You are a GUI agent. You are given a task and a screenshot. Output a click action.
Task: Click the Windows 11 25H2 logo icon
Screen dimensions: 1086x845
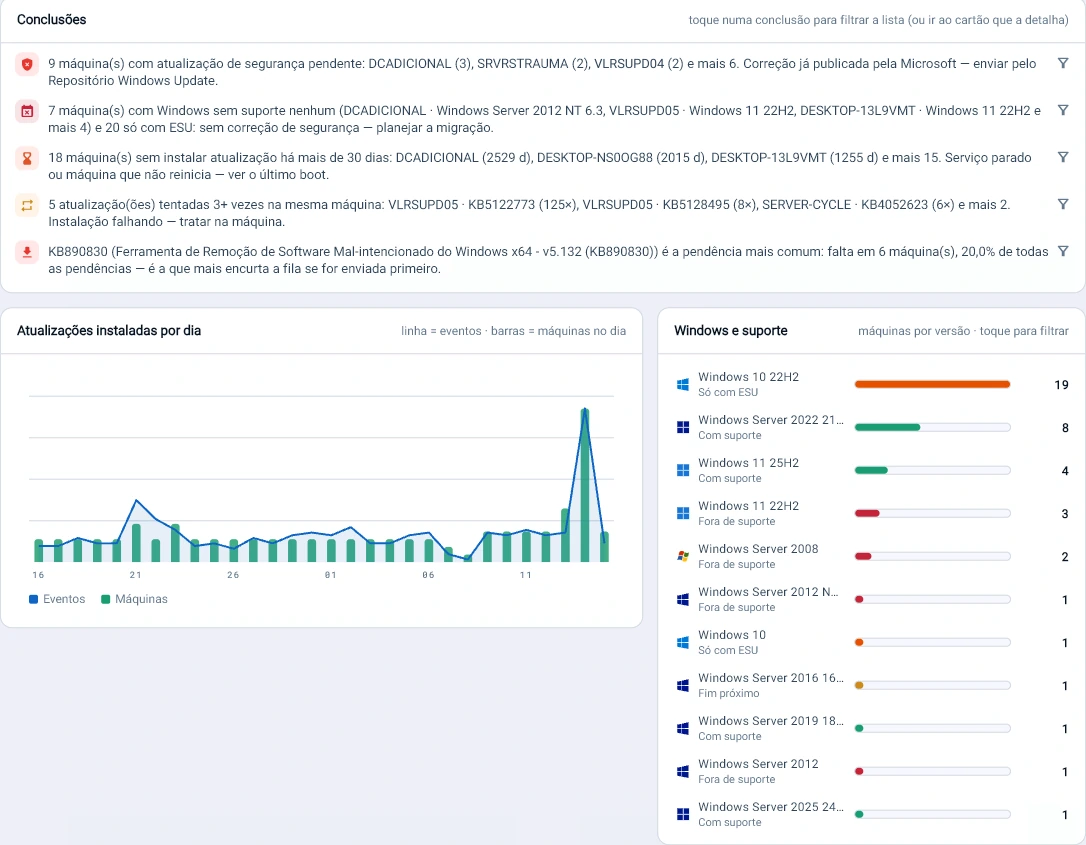(x=683, y=470)
